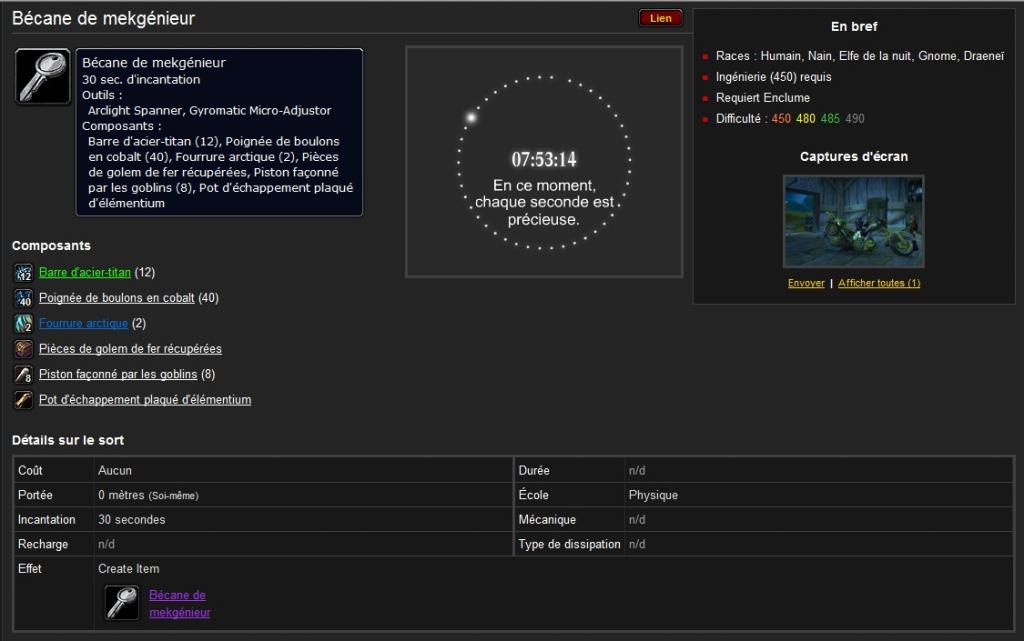Click Afficher toutes (1) link
Viewport: 1024px width, 641px height.
(x=879, y=283)
